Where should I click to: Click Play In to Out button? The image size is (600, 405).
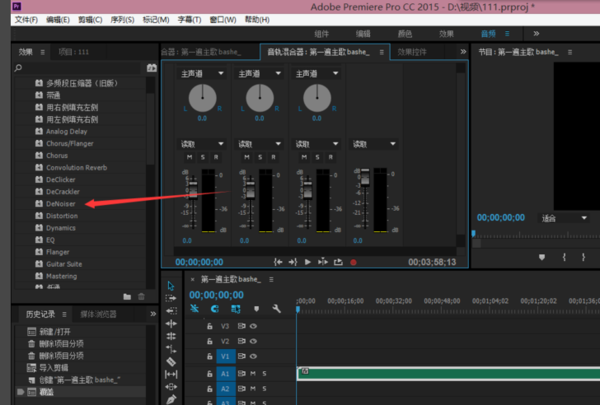click(x=323, y=262)
